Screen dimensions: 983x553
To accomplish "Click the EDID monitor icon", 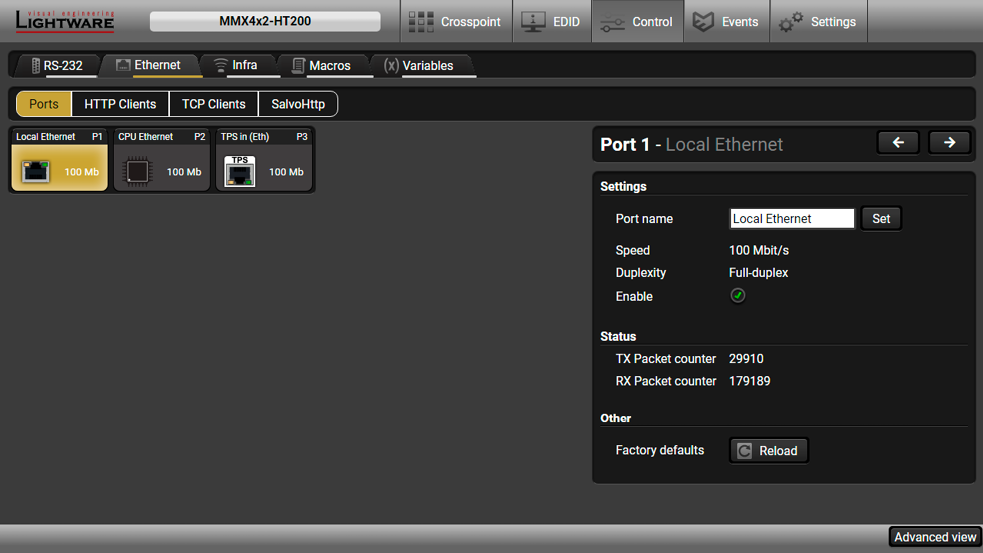I will 533,22.
